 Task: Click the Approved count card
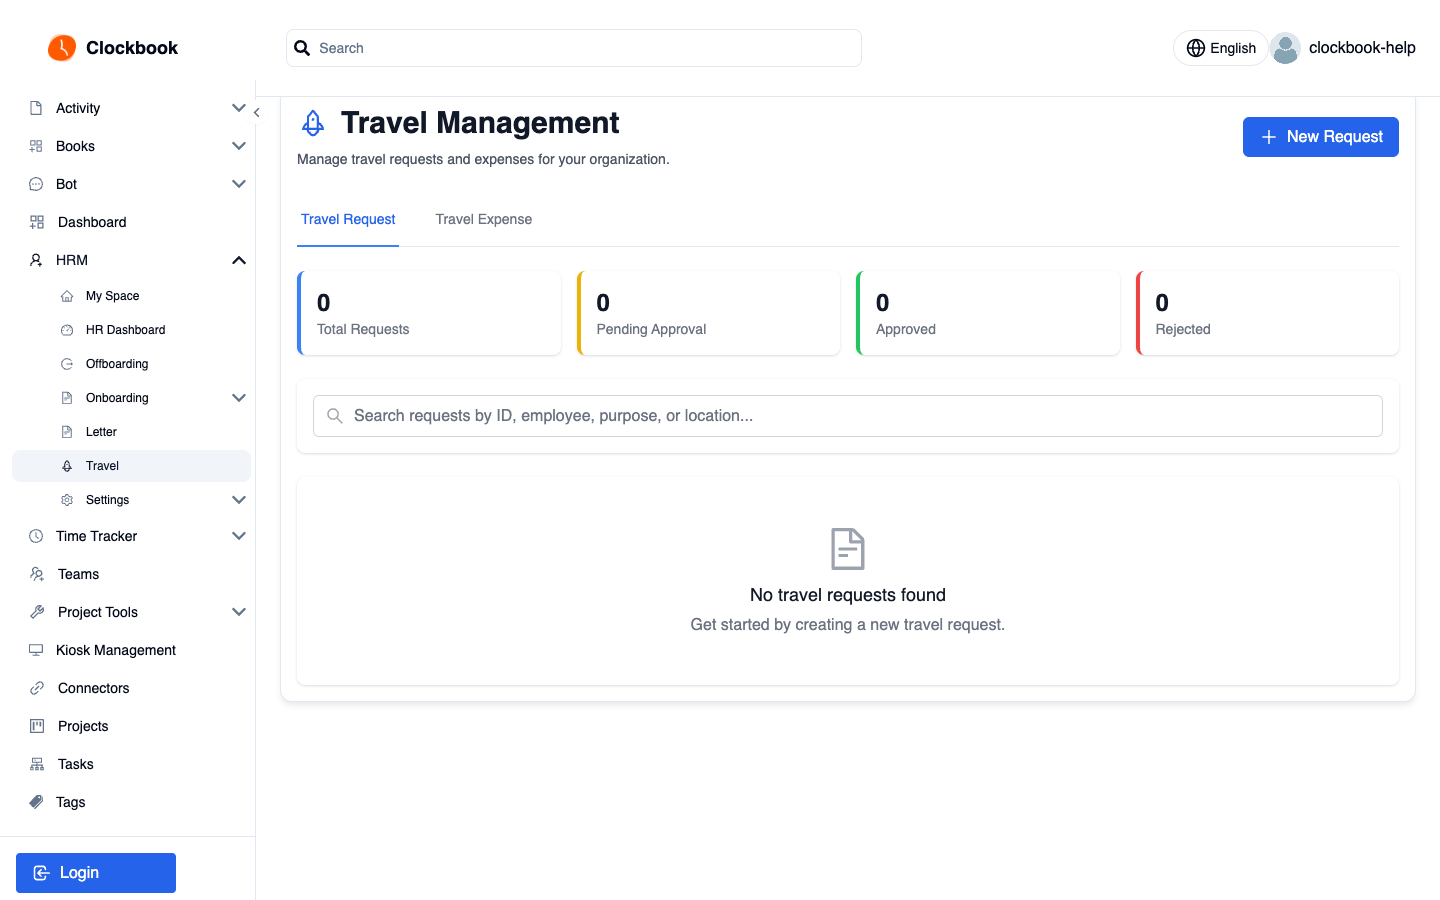click(x=988, y=313)
